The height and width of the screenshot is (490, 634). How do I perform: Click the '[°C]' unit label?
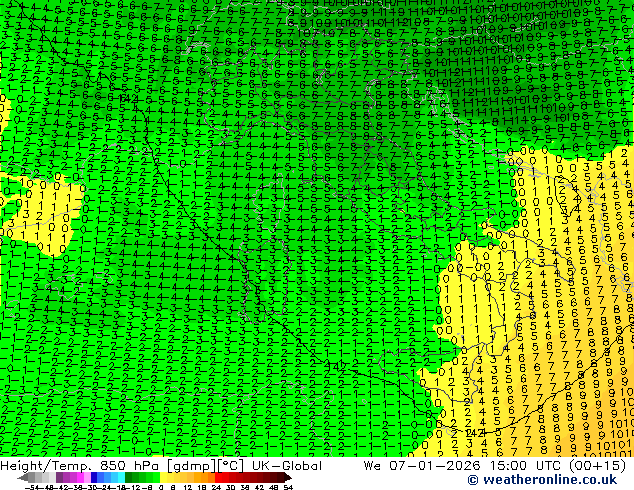pyautogui.click(x=231, y=466)
